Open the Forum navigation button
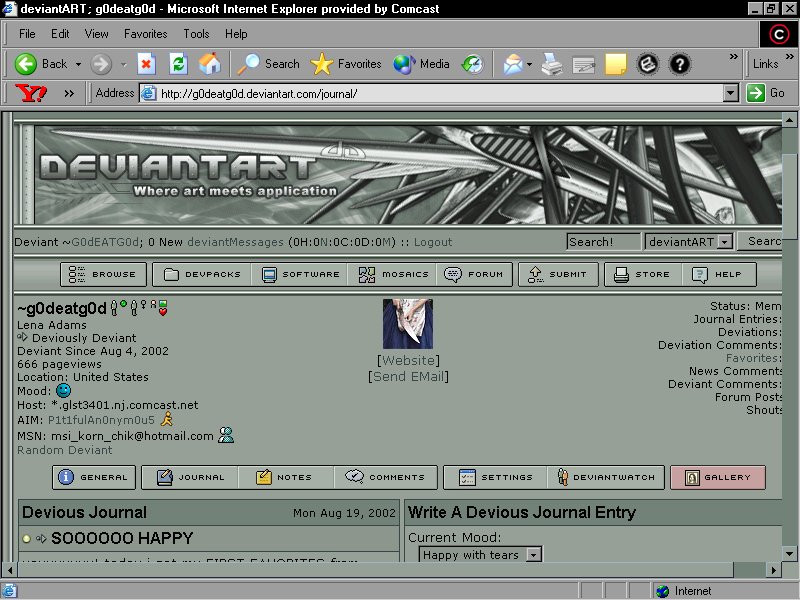 474,274
